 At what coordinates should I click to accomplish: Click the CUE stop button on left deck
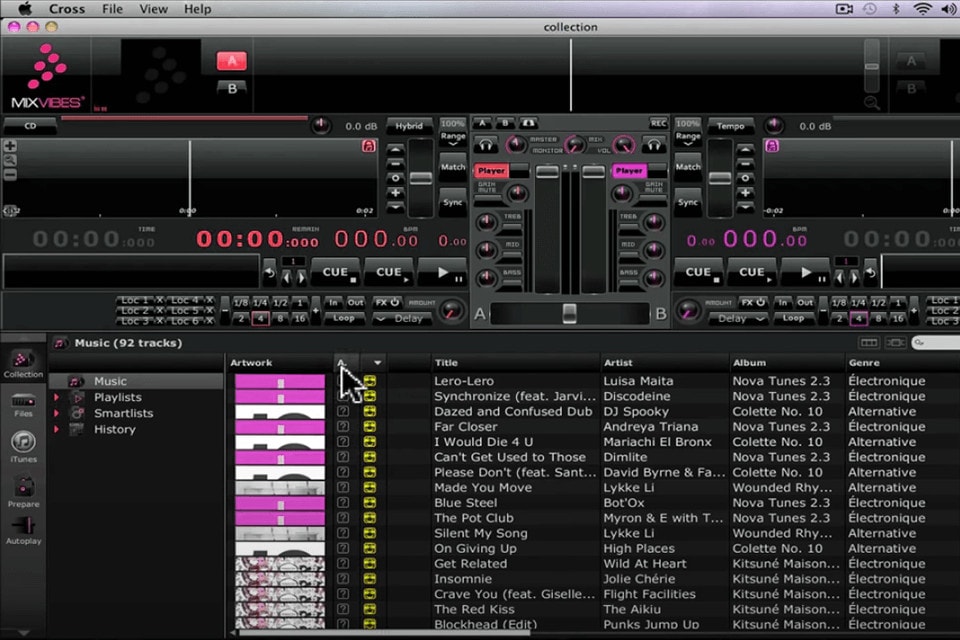(x=336, y=273)
